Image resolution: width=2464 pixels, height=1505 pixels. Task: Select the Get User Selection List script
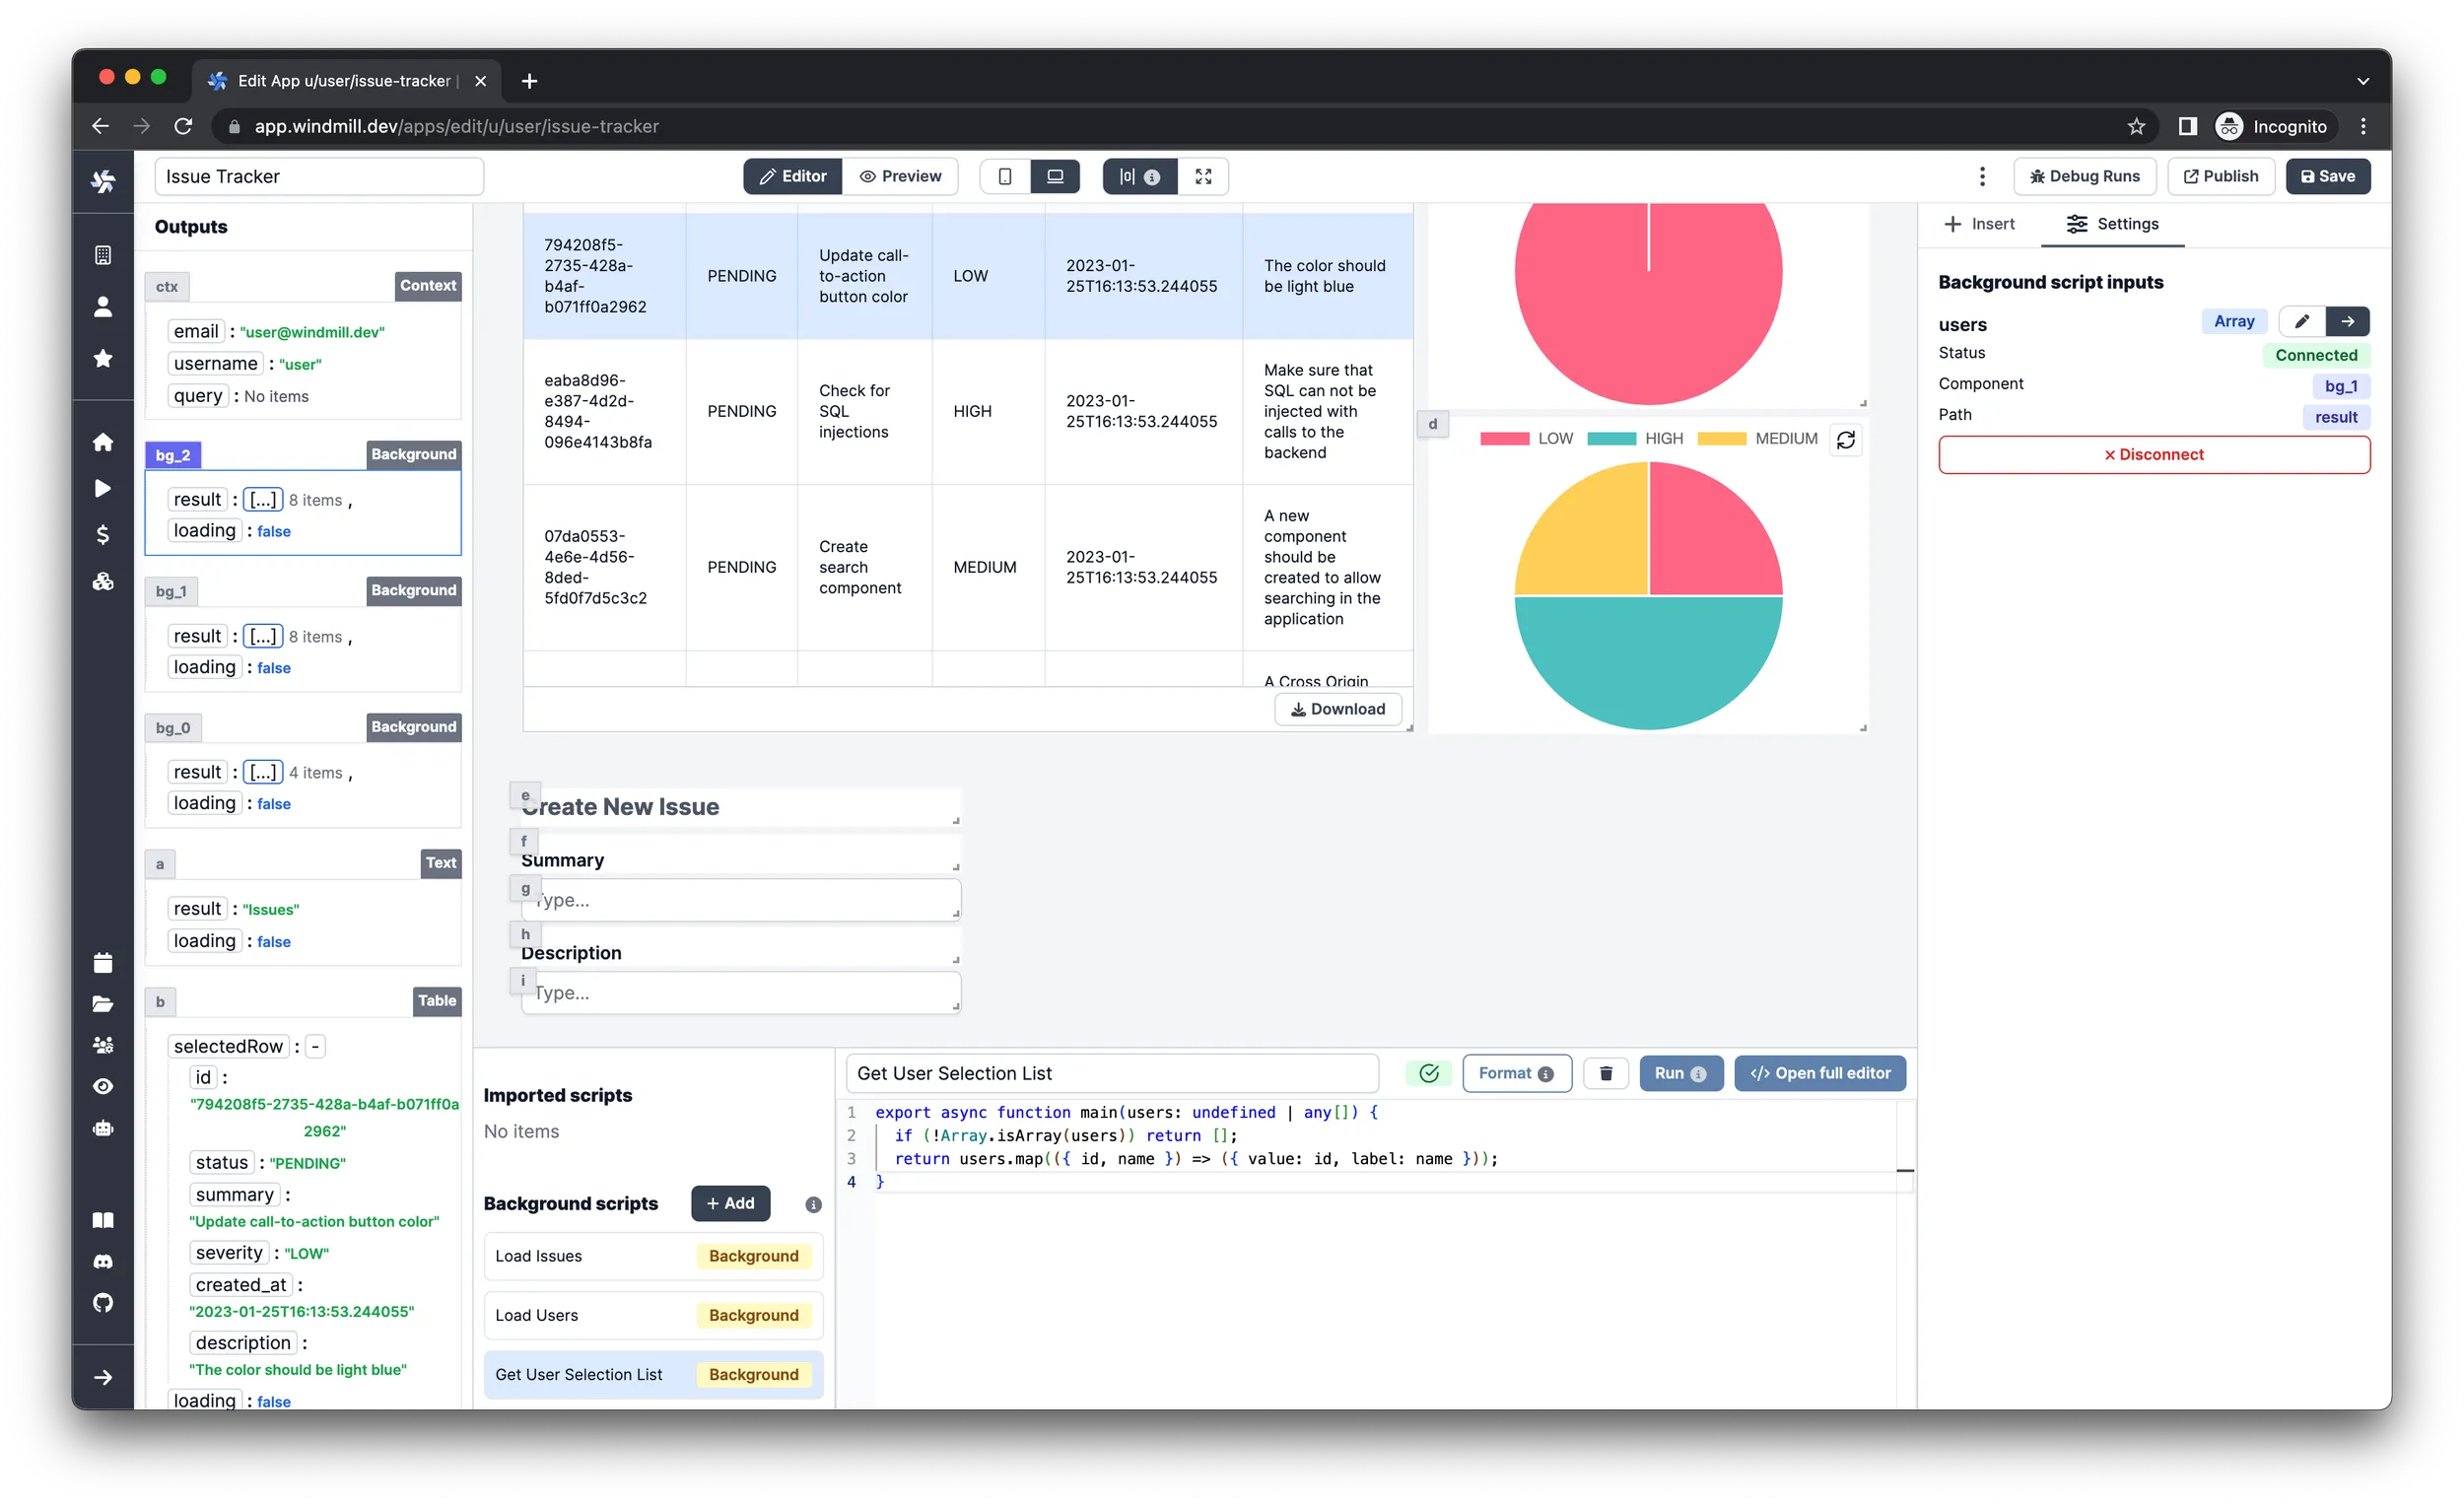[x=578, y=1375]
